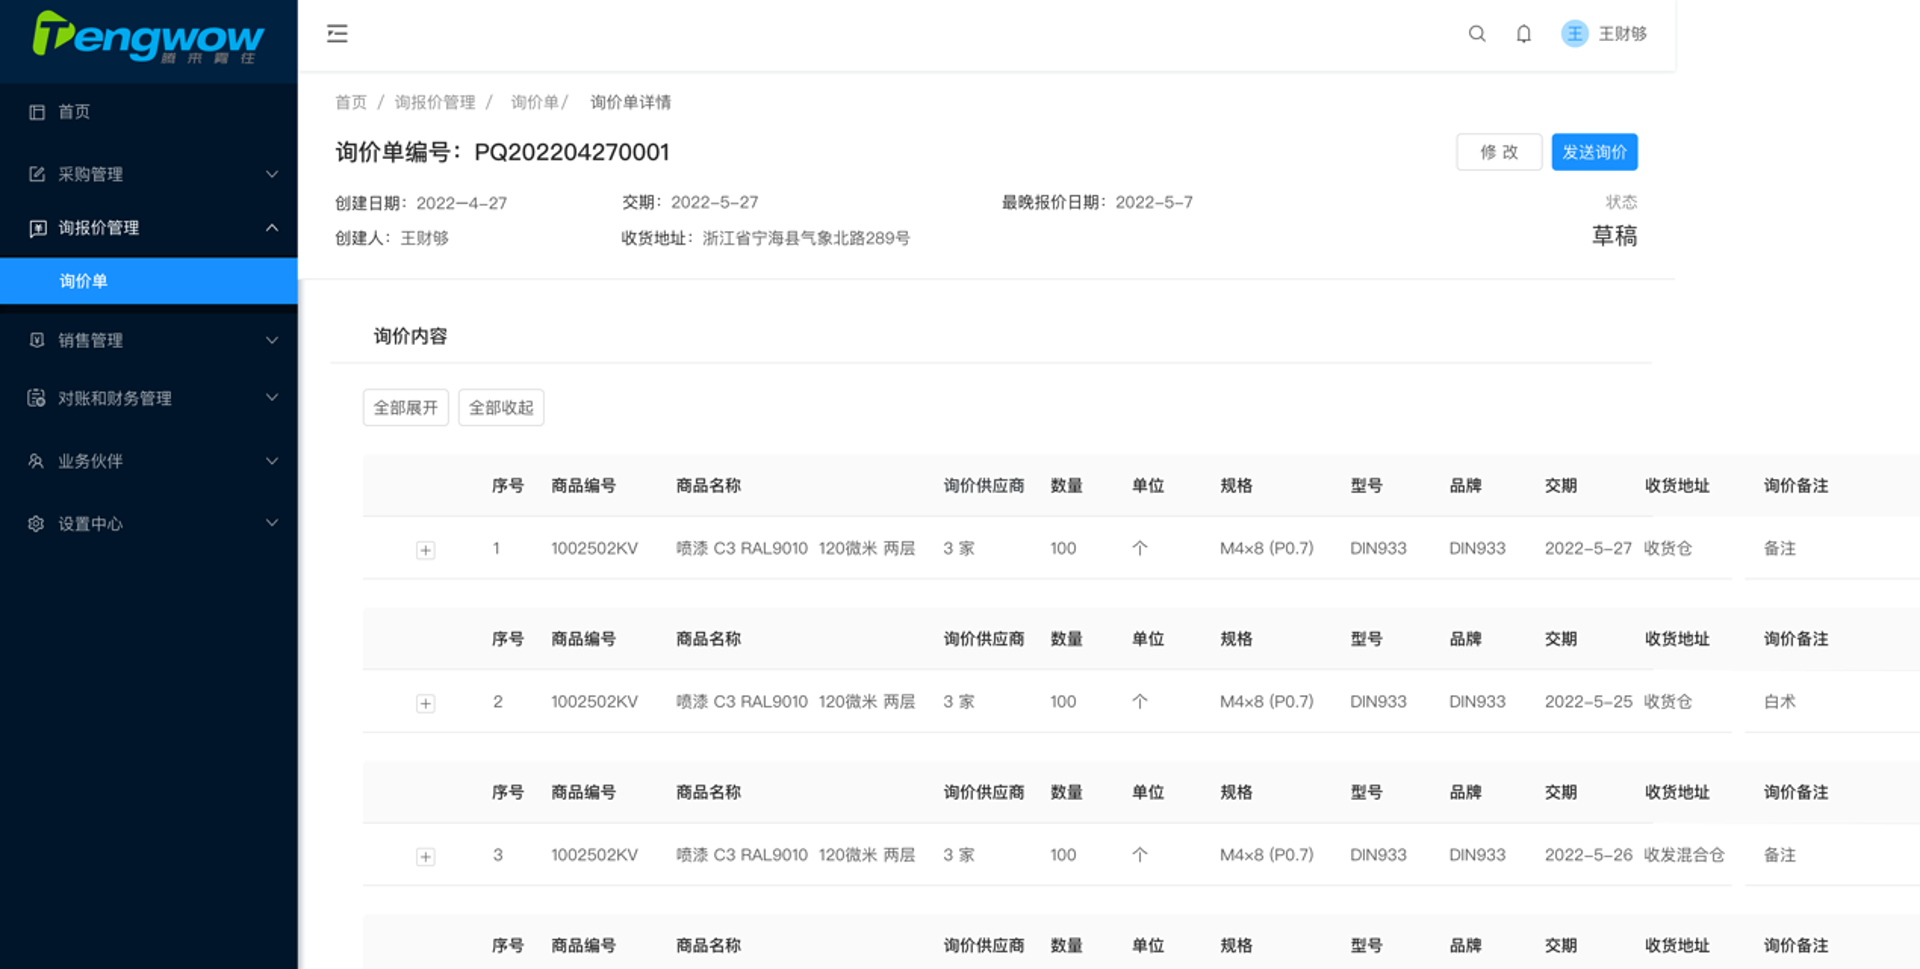
Task: Click the 首页 home icon in sidebar
Action: coord(37,112)
